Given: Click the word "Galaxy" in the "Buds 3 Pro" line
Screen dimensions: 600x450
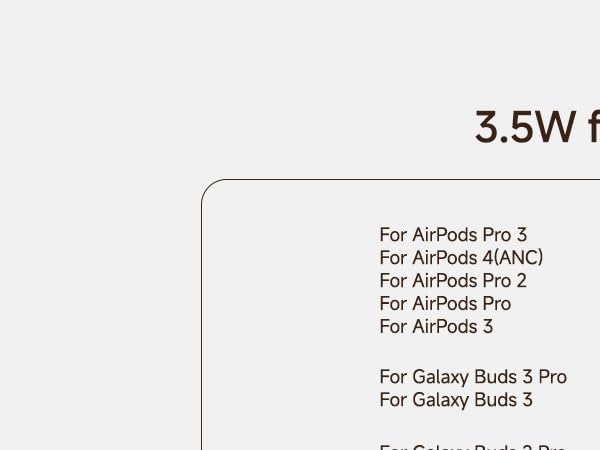Looking at the screenshot, I should click(x=441, y=377).
